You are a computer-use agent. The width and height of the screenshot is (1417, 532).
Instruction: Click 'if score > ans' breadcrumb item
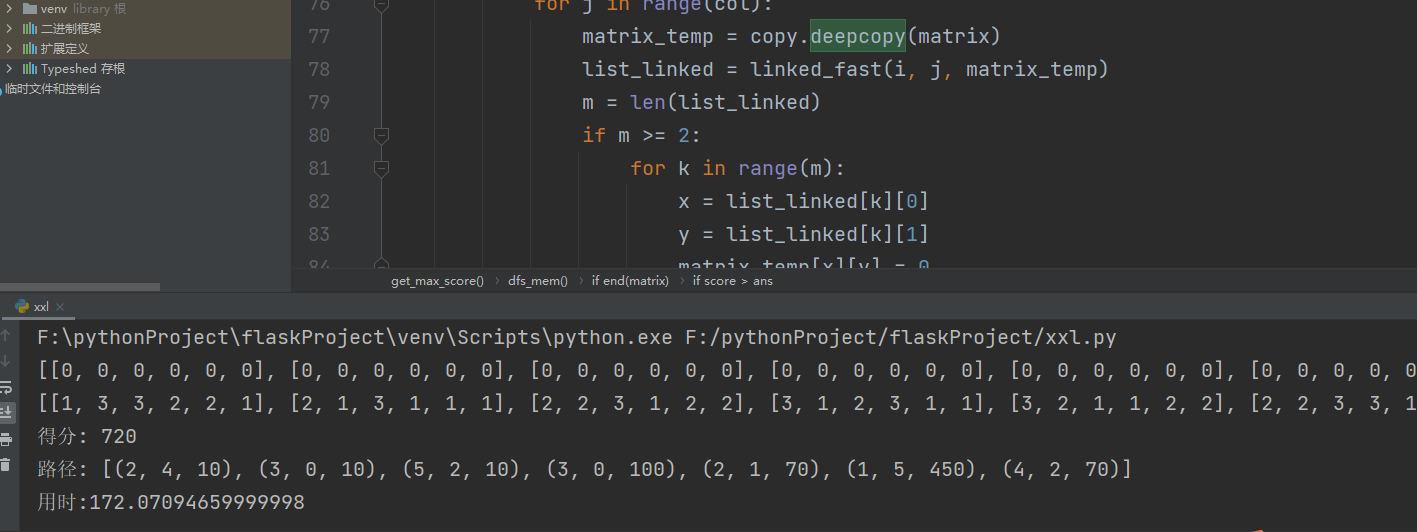coord(732,281)
